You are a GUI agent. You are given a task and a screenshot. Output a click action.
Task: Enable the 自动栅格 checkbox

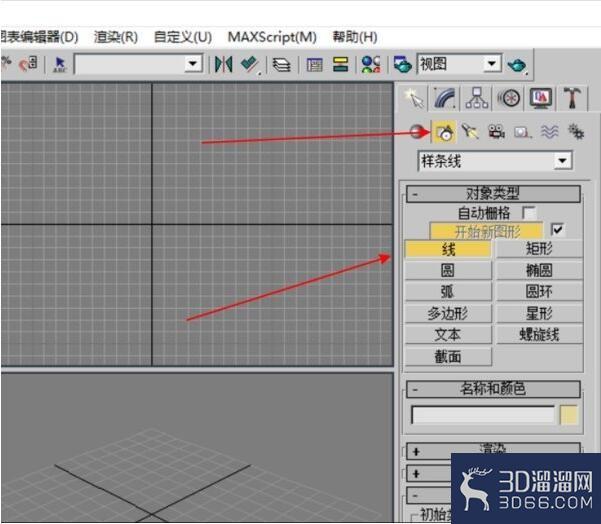coord(529,213)
